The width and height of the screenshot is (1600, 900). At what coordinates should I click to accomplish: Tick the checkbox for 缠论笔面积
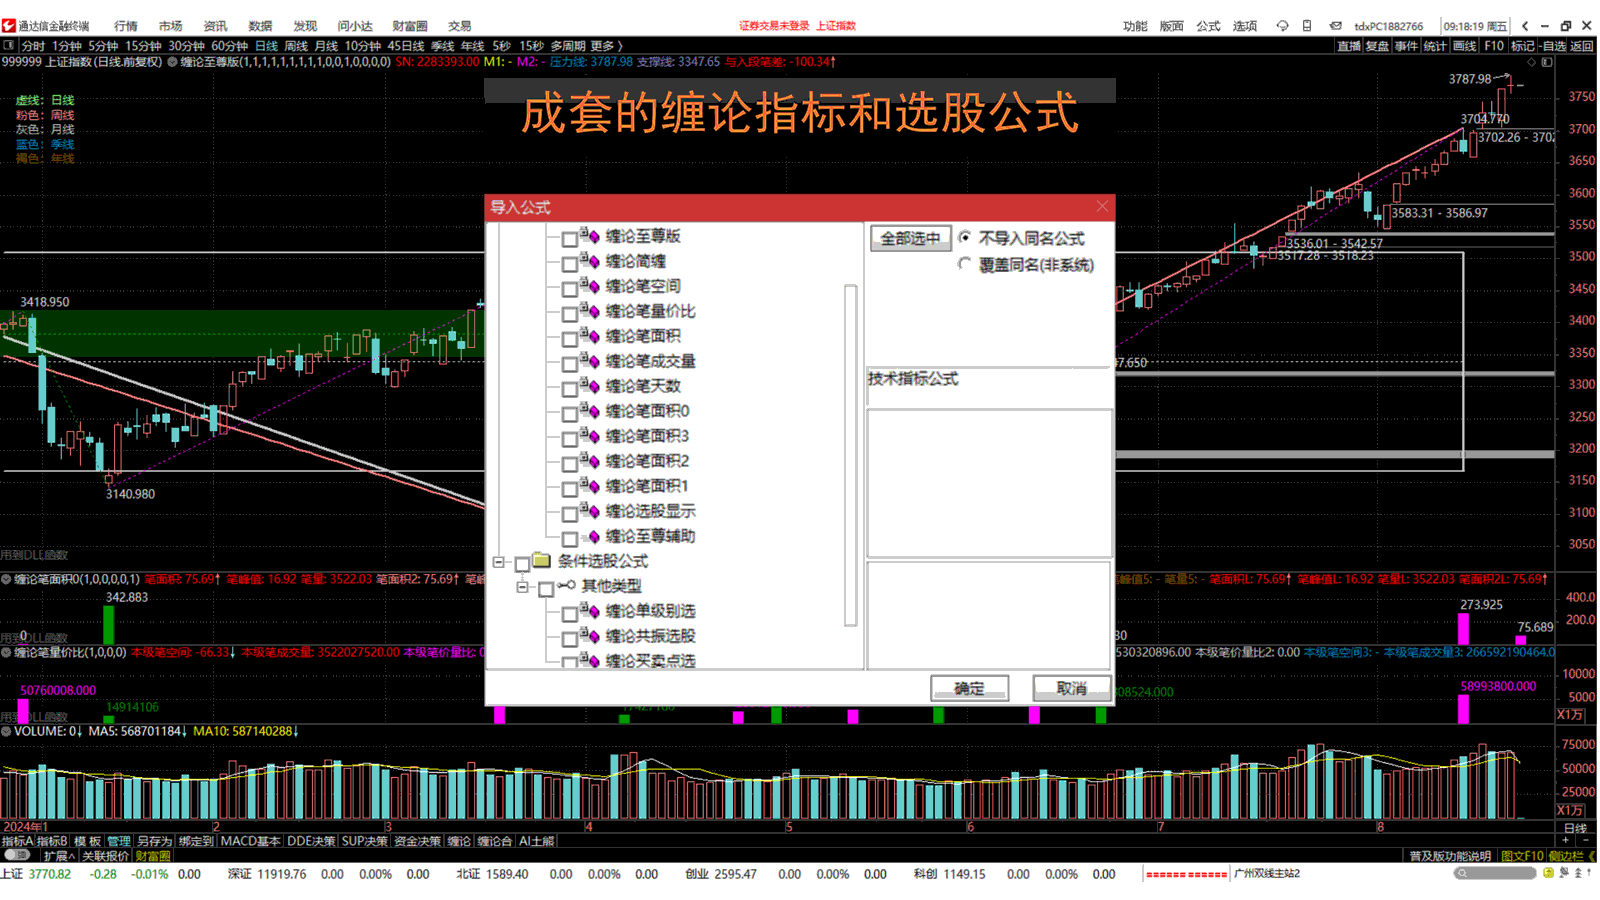[x=569, y=338]
